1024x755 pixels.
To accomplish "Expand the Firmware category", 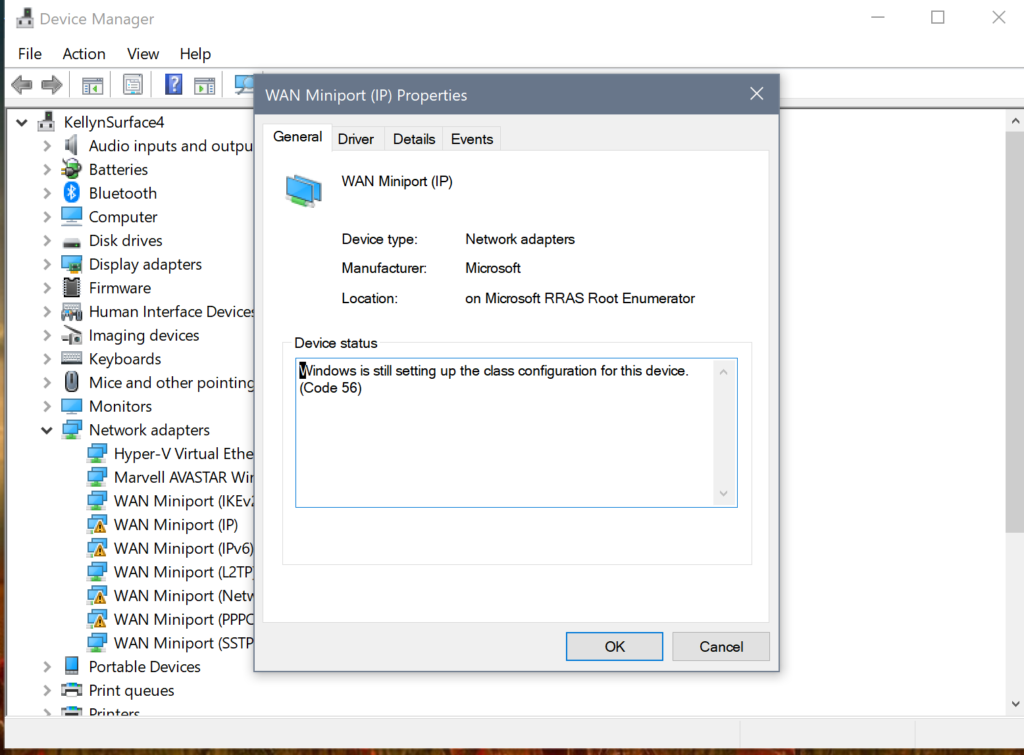I will (46, 288).
